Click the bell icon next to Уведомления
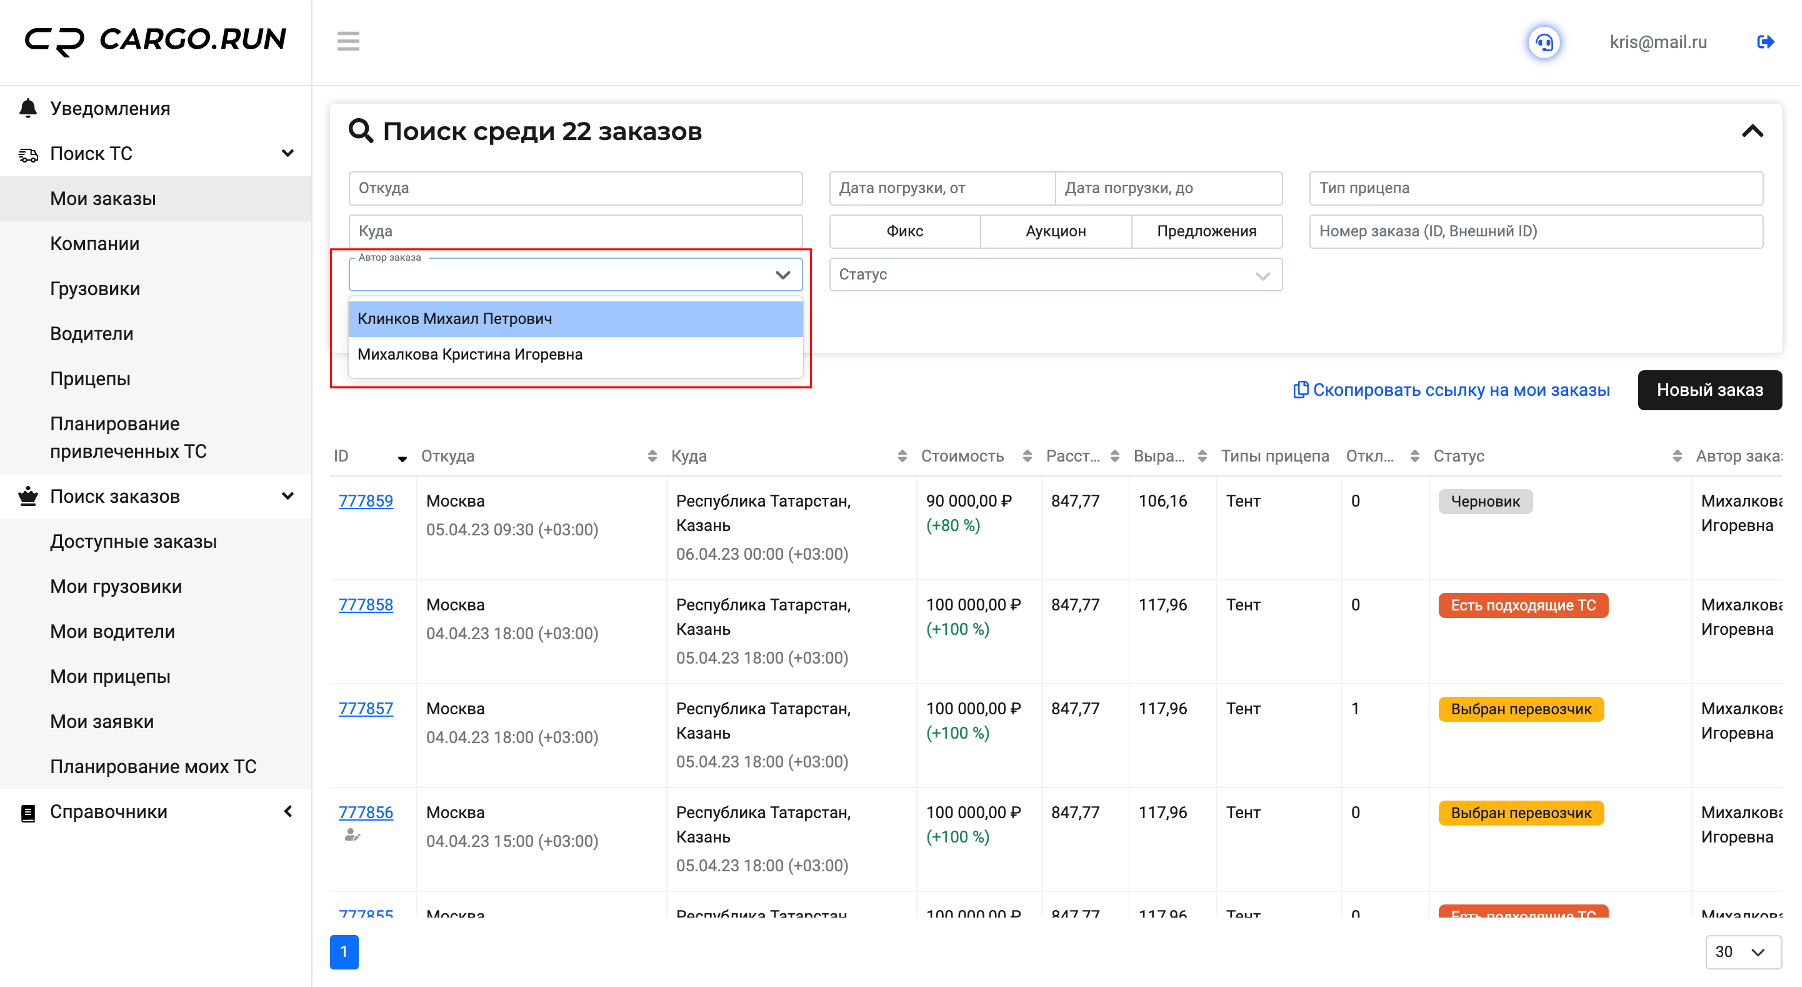This screenshot has width=1802, height=987. click(28, 108)
